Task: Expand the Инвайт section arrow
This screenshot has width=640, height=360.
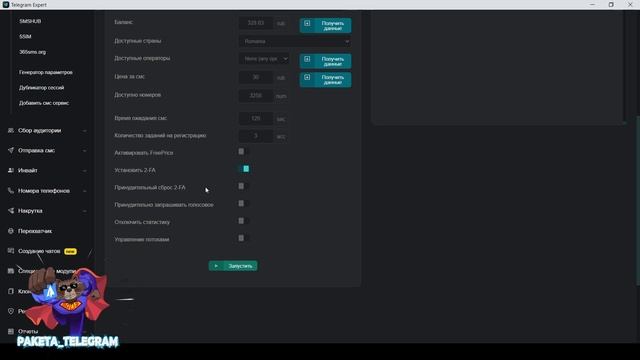Action: [84, 171]
